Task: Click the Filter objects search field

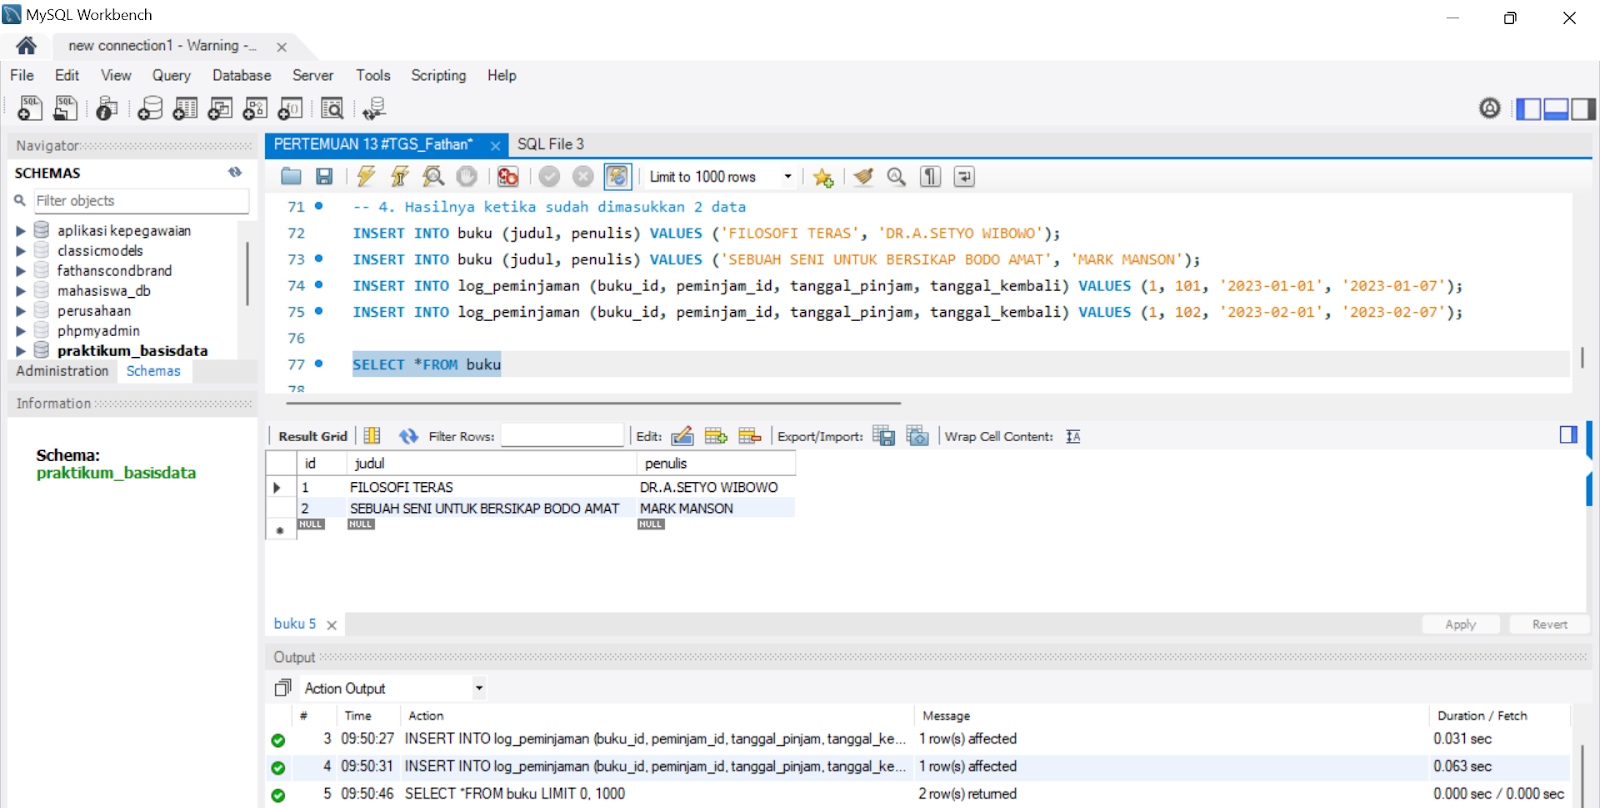Action: (141, 201)
